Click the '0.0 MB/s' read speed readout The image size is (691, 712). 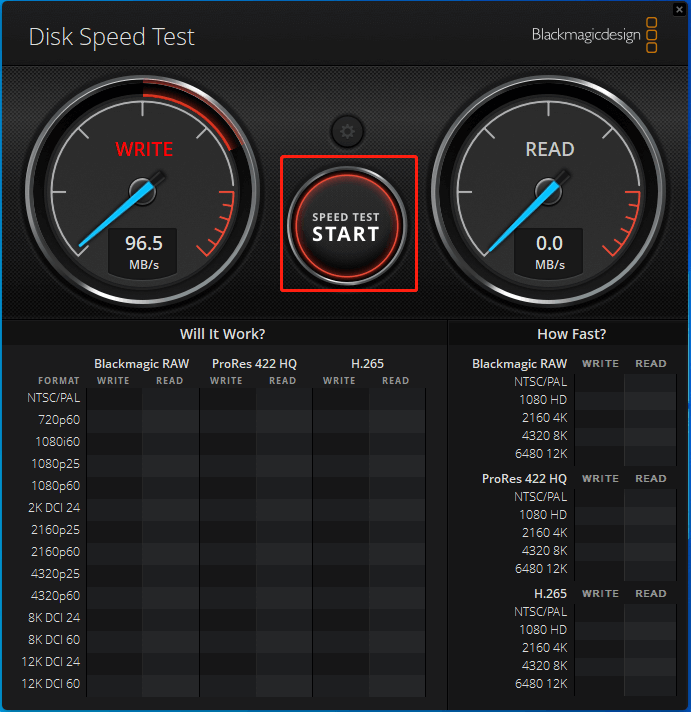(x=549, y=252)
